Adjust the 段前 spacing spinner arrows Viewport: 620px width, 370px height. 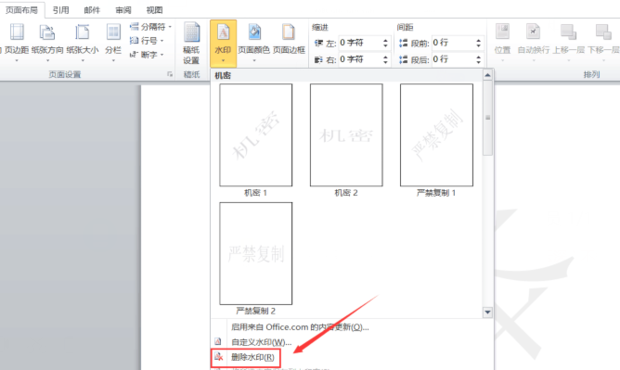[478, 43]
